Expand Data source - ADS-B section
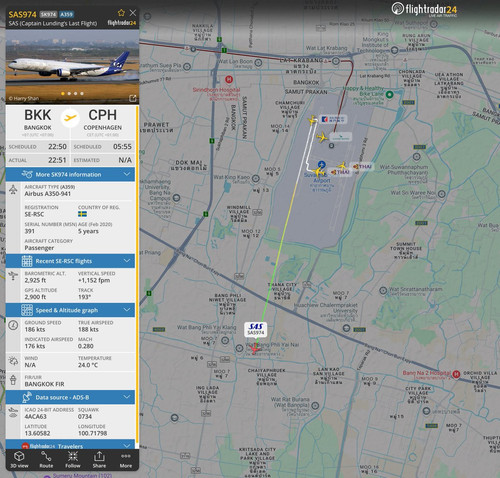 pos(70,397)
